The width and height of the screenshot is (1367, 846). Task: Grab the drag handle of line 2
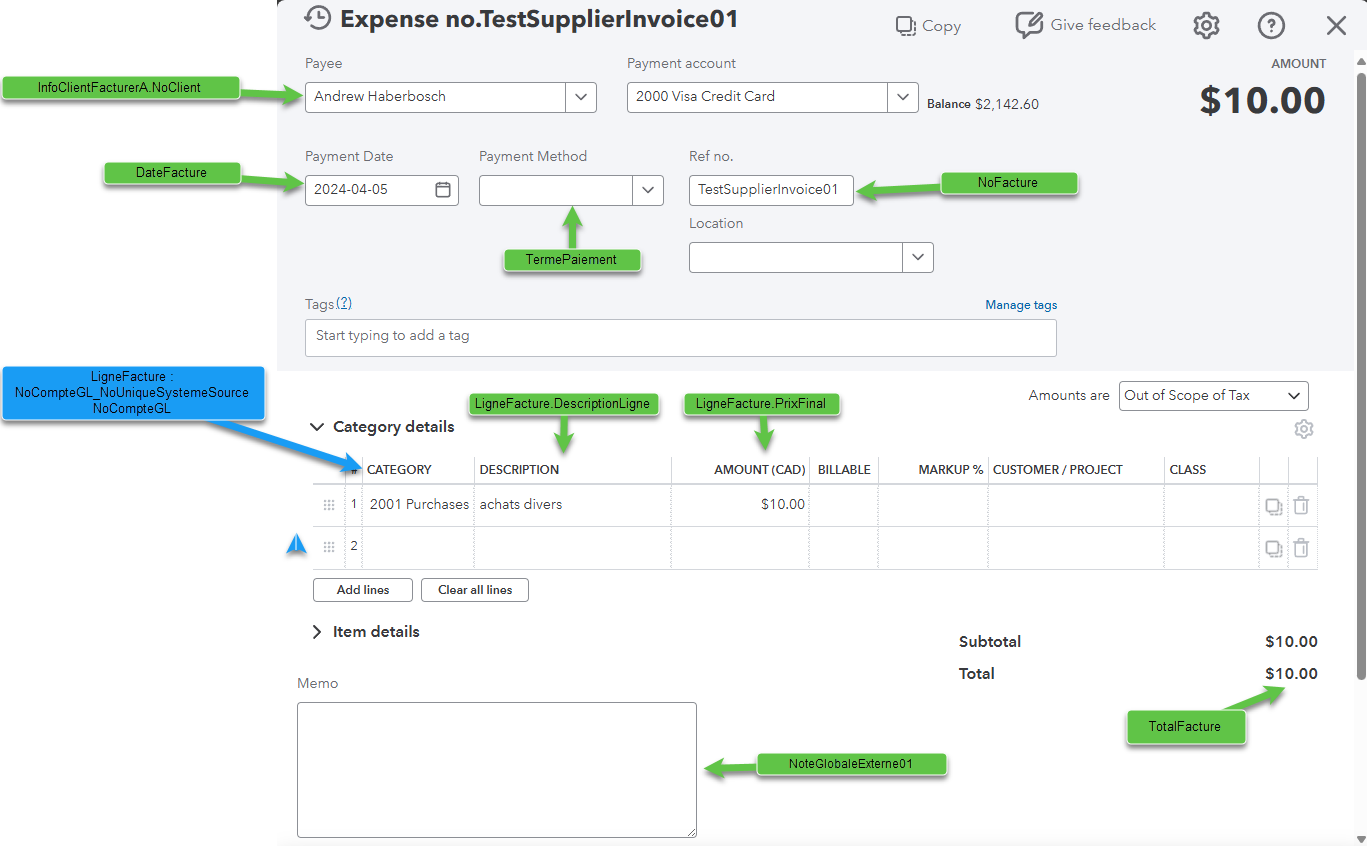pos(329,547)
